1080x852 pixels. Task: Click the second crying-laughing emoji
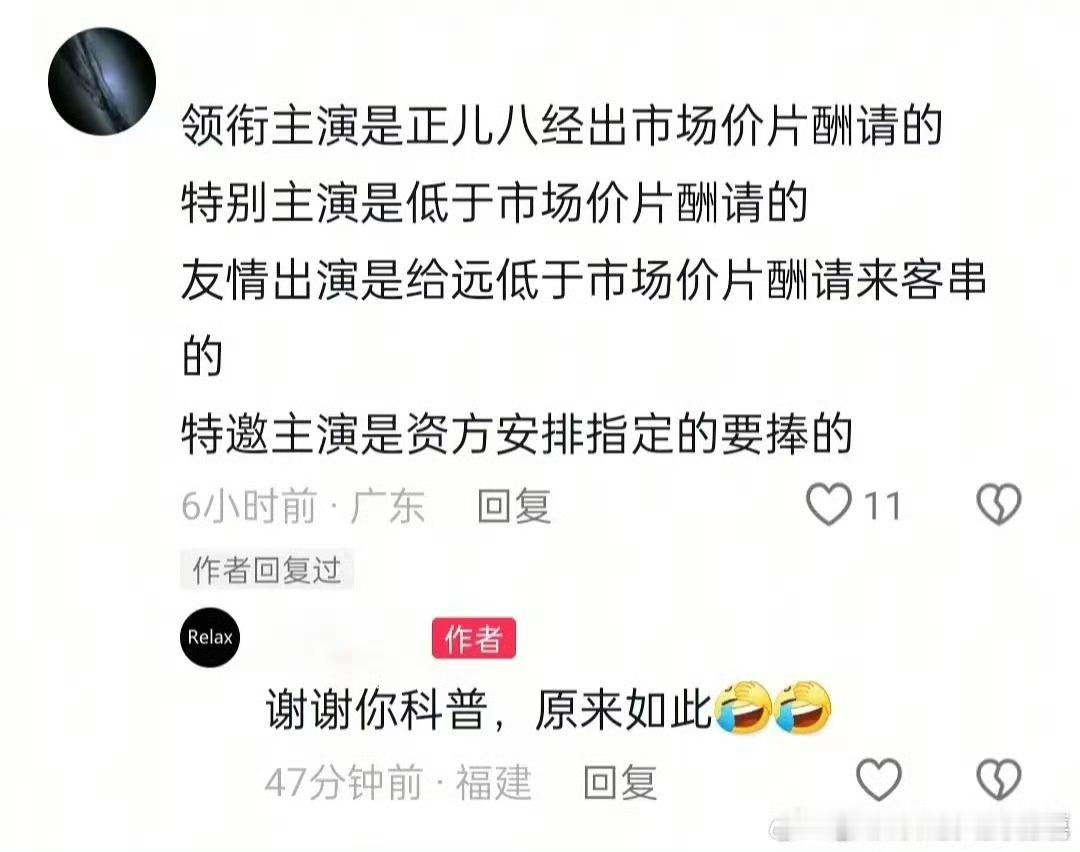(x=802, y=709)
